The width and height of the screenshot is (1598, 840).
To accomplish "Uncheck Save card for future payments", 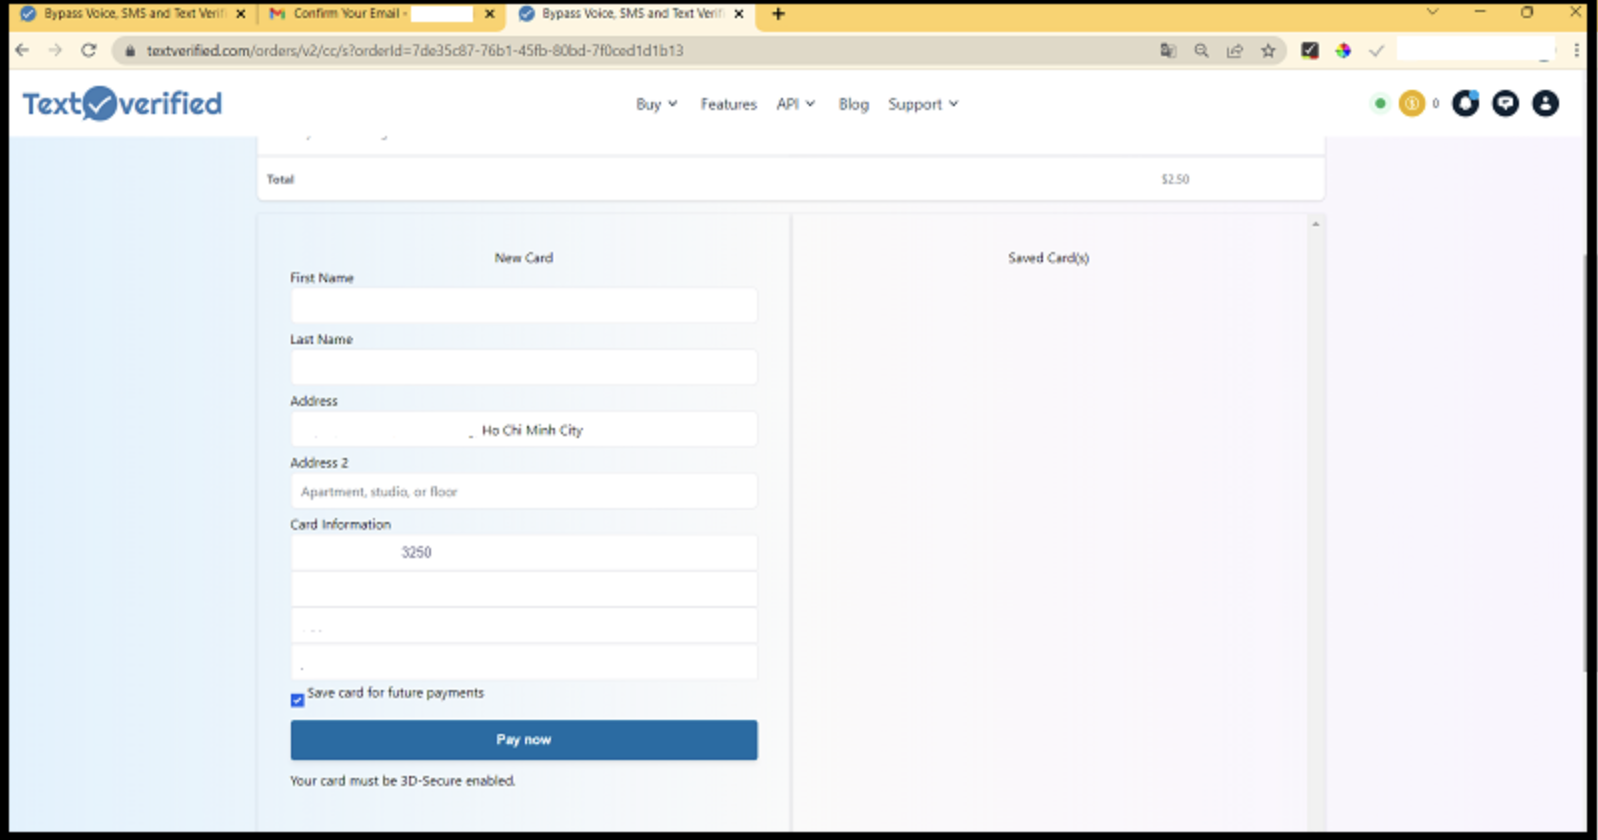I will [297, 700].
